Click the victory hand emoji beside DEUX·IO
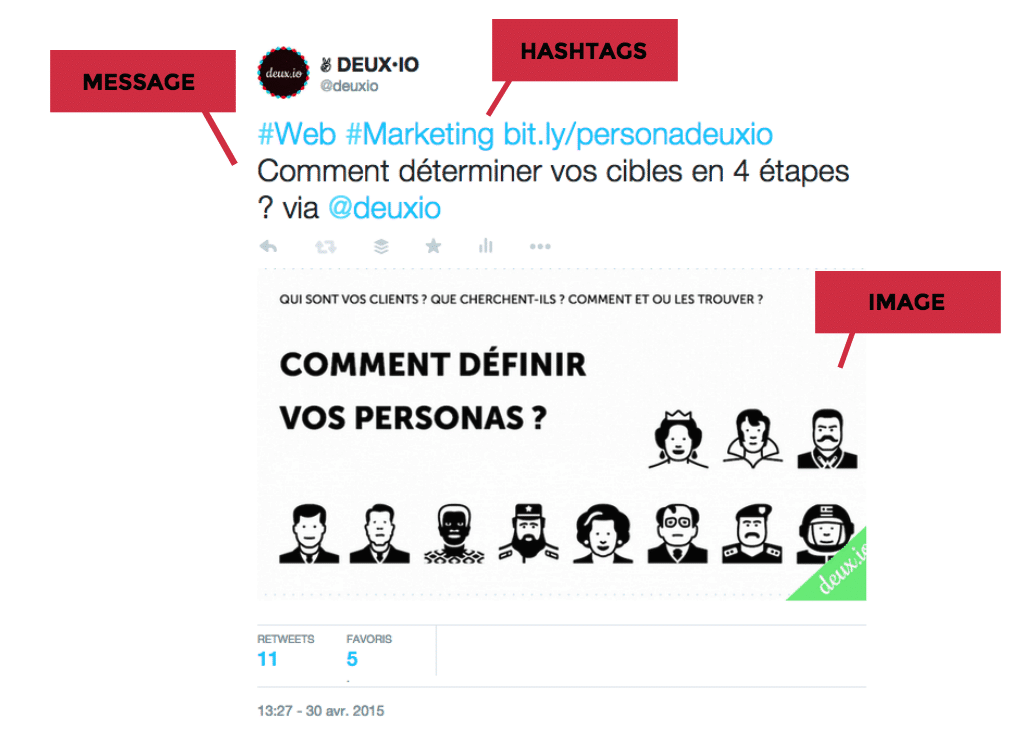This screenshot has height=737, width=1023. [326, 65]
